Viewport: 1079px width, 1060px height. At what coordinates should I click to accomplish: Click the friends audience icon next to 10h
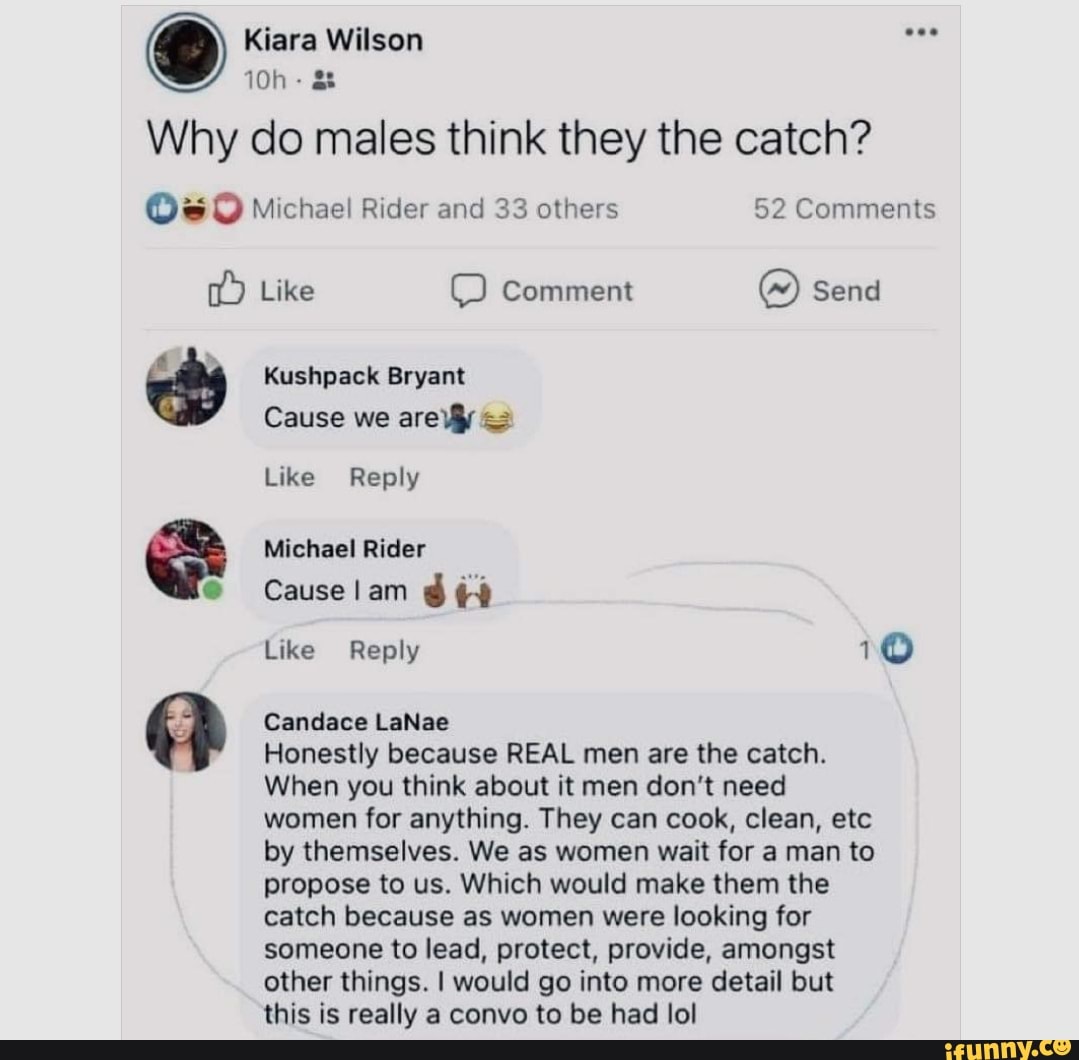click(323, 81)
